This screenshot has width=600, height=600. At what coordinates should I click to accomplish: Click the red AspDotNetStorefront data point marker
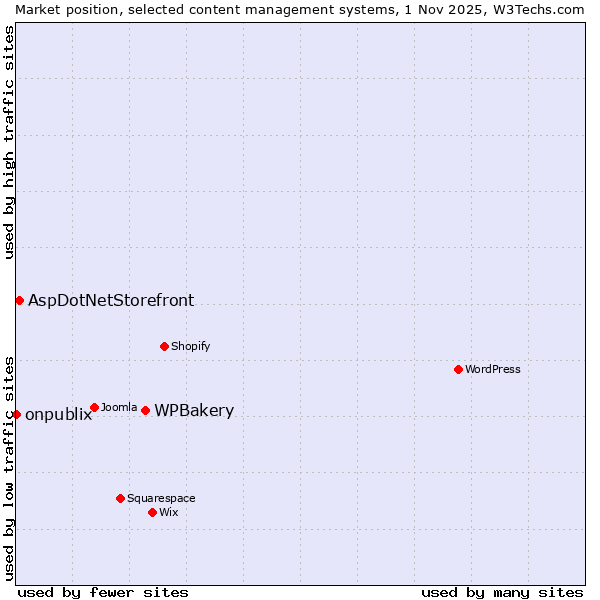[19, 300]
